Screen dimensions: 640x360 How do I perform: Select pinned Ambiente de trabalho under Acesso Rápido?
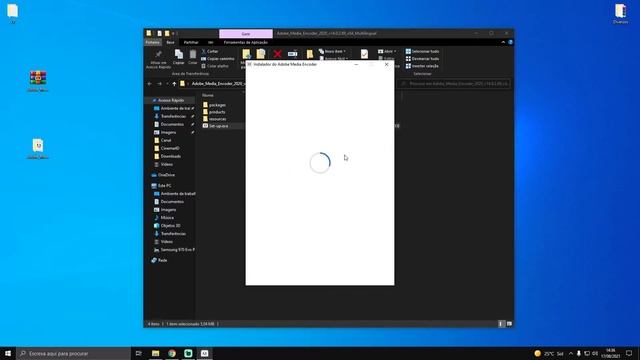pos(174,108)
